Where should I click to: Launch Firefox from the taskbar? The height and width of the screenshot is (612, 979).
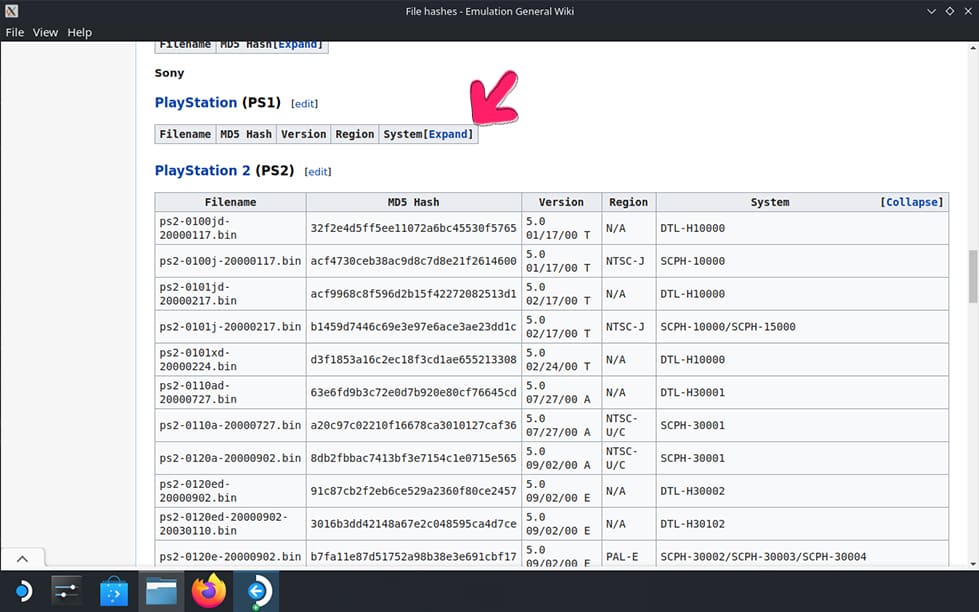point(209,590)
